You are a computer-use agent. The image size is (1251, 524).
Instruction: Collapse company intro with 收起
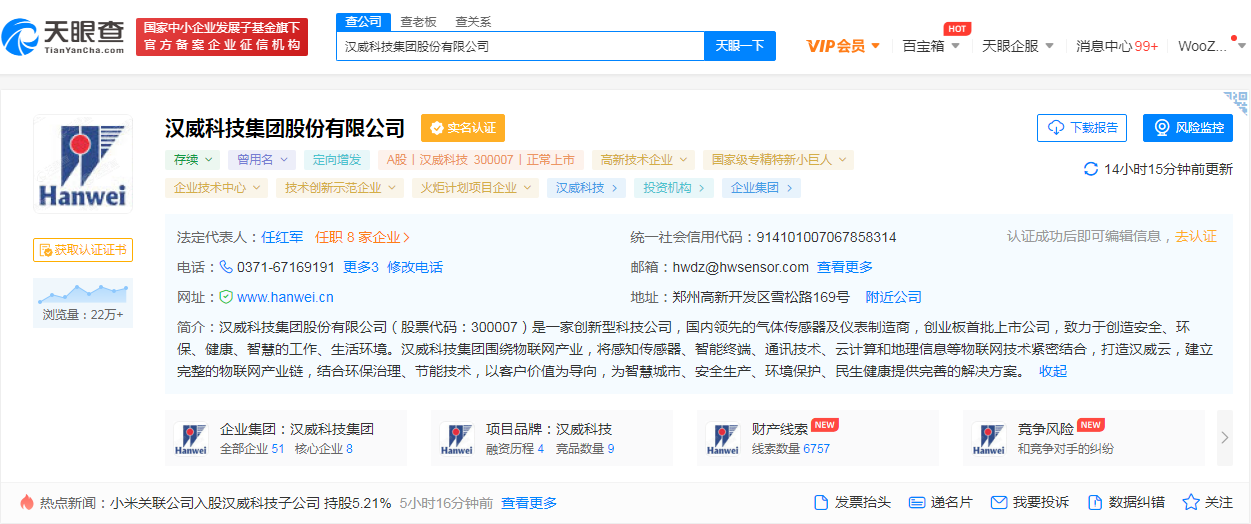pyautogui.click(x=1053, y=371)
